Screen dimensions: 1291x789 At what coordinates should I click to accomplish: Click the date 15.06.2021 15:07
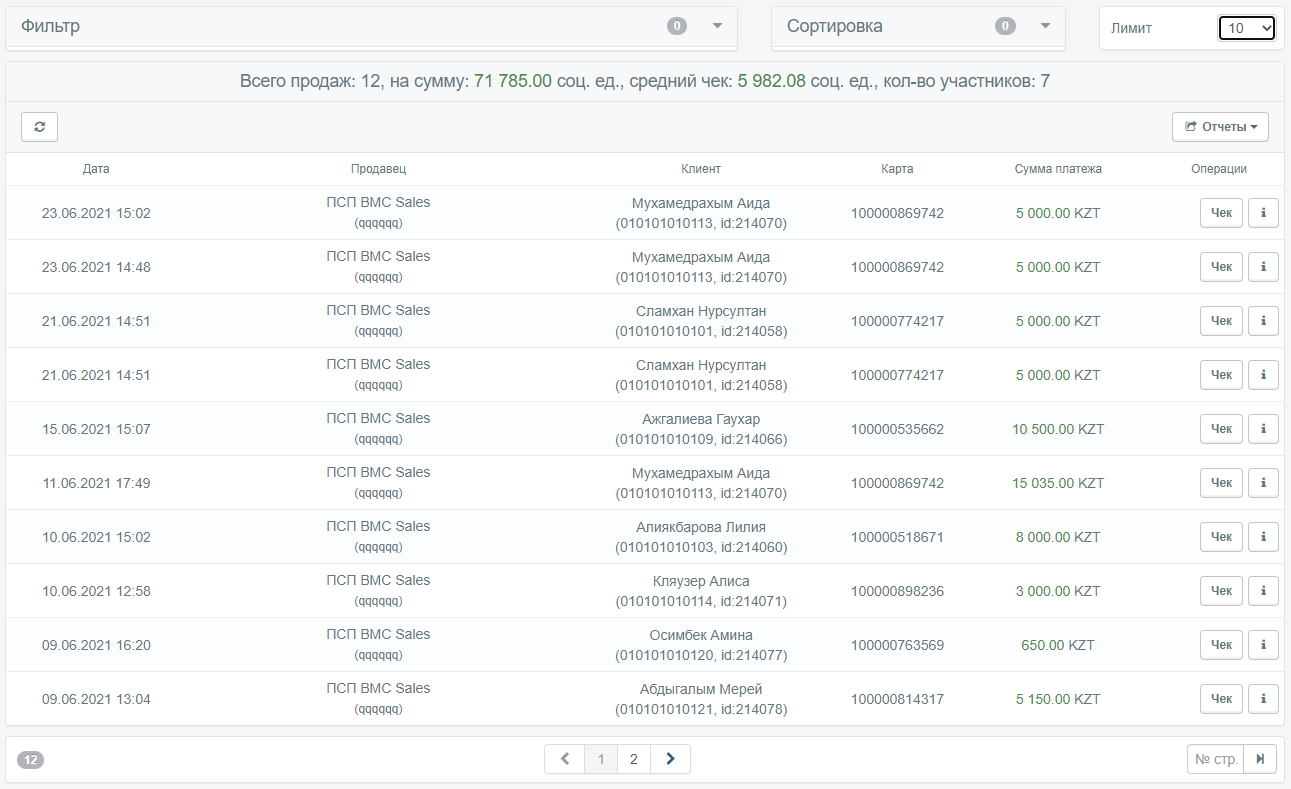96,429
